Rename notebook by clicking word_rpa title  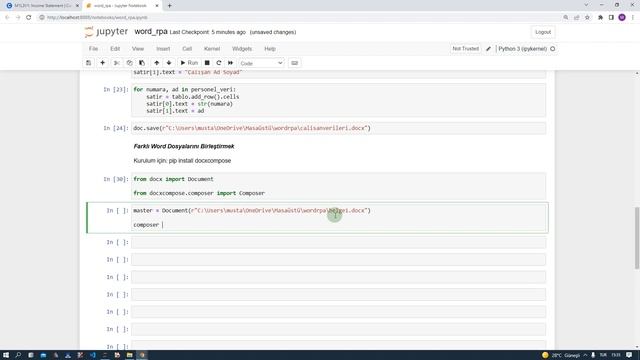[x=151, y=31]
